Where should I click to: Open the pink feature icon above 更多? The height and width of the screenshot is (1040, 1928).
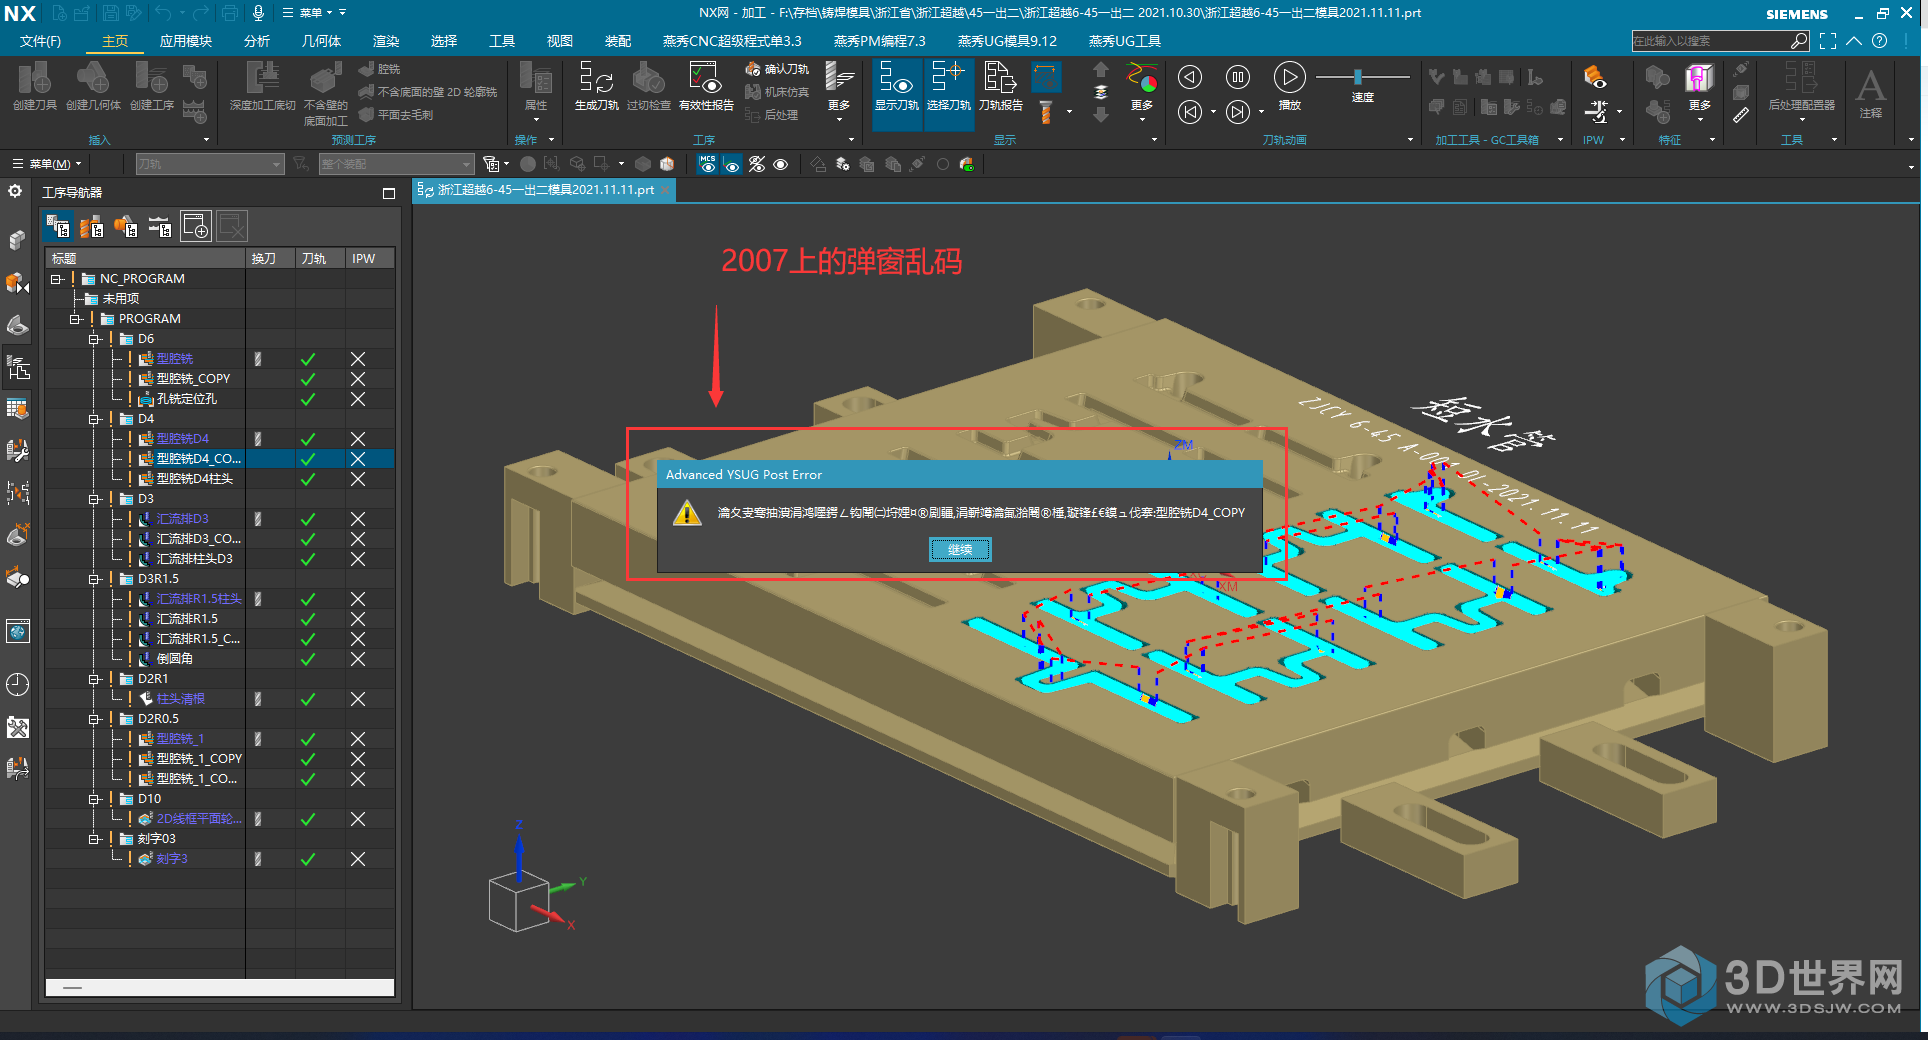(x=1699, y=78)
